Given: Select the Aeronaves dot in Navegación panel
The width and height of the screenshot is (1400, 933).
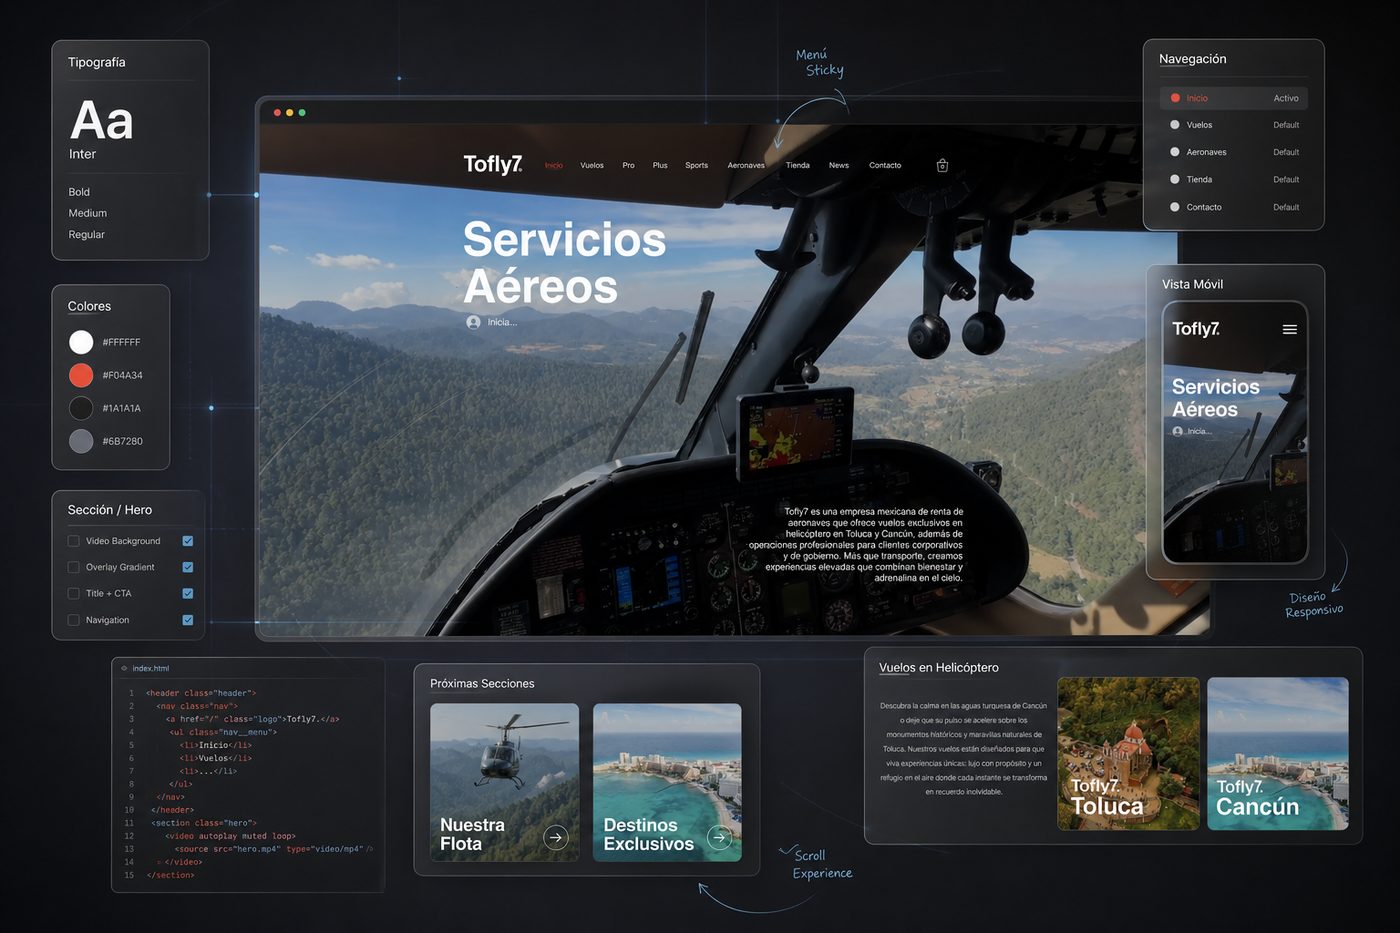Looking at the screenshot, I should 1175,152.
